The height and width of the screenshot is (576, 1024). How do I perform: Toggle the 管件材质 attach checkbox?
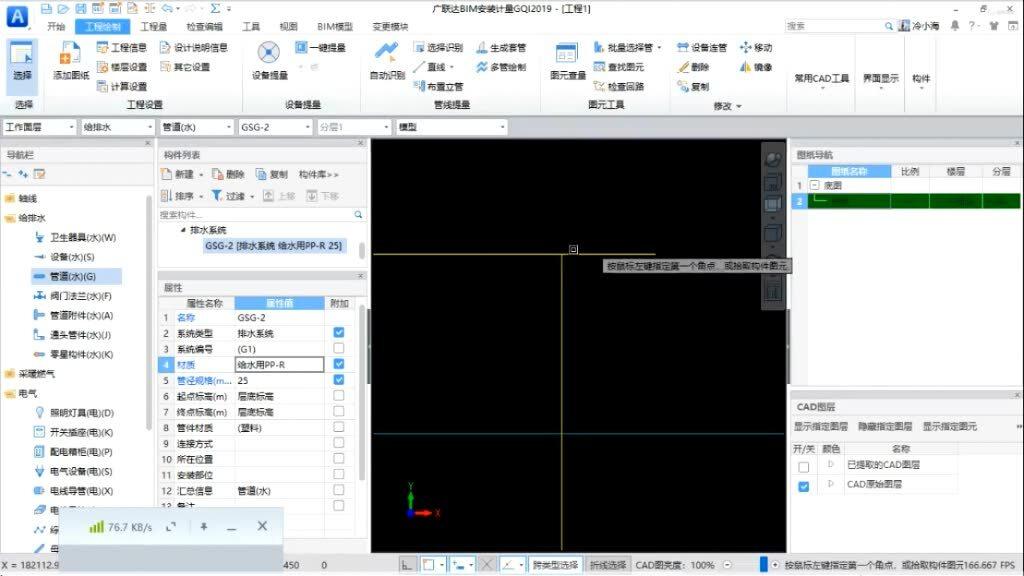point(339,426)
